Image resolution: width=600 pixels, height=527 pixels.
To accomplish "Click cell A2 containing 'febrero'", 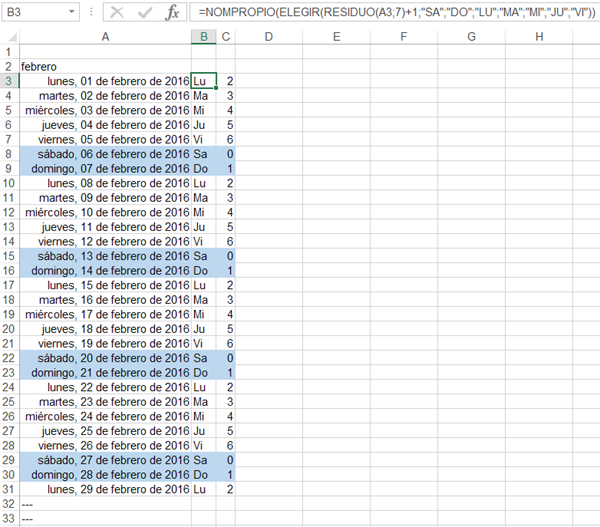I will coord(105,66).
